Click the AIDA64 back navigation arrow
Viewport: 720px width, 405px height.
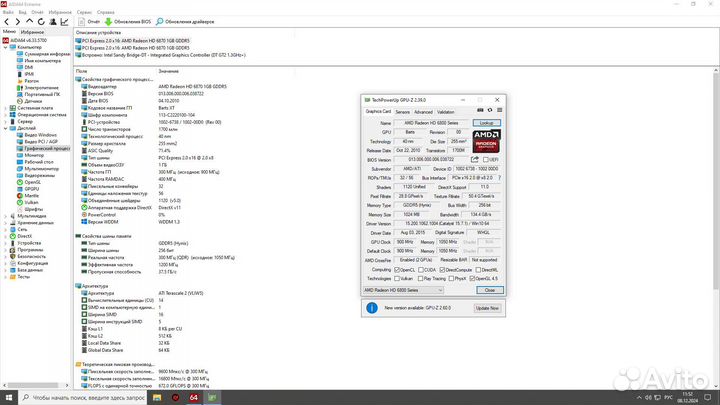[x=6, y=20]
